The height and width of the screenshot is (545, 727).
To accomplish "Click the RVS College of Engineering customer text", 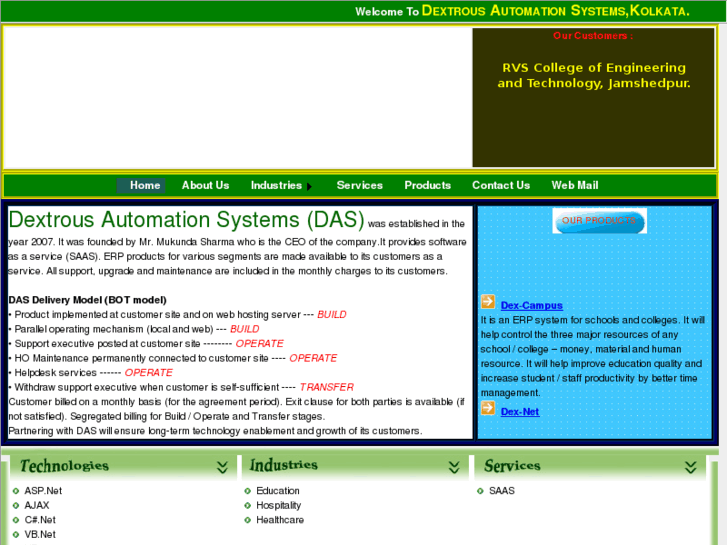I will (x=594, y=75).
